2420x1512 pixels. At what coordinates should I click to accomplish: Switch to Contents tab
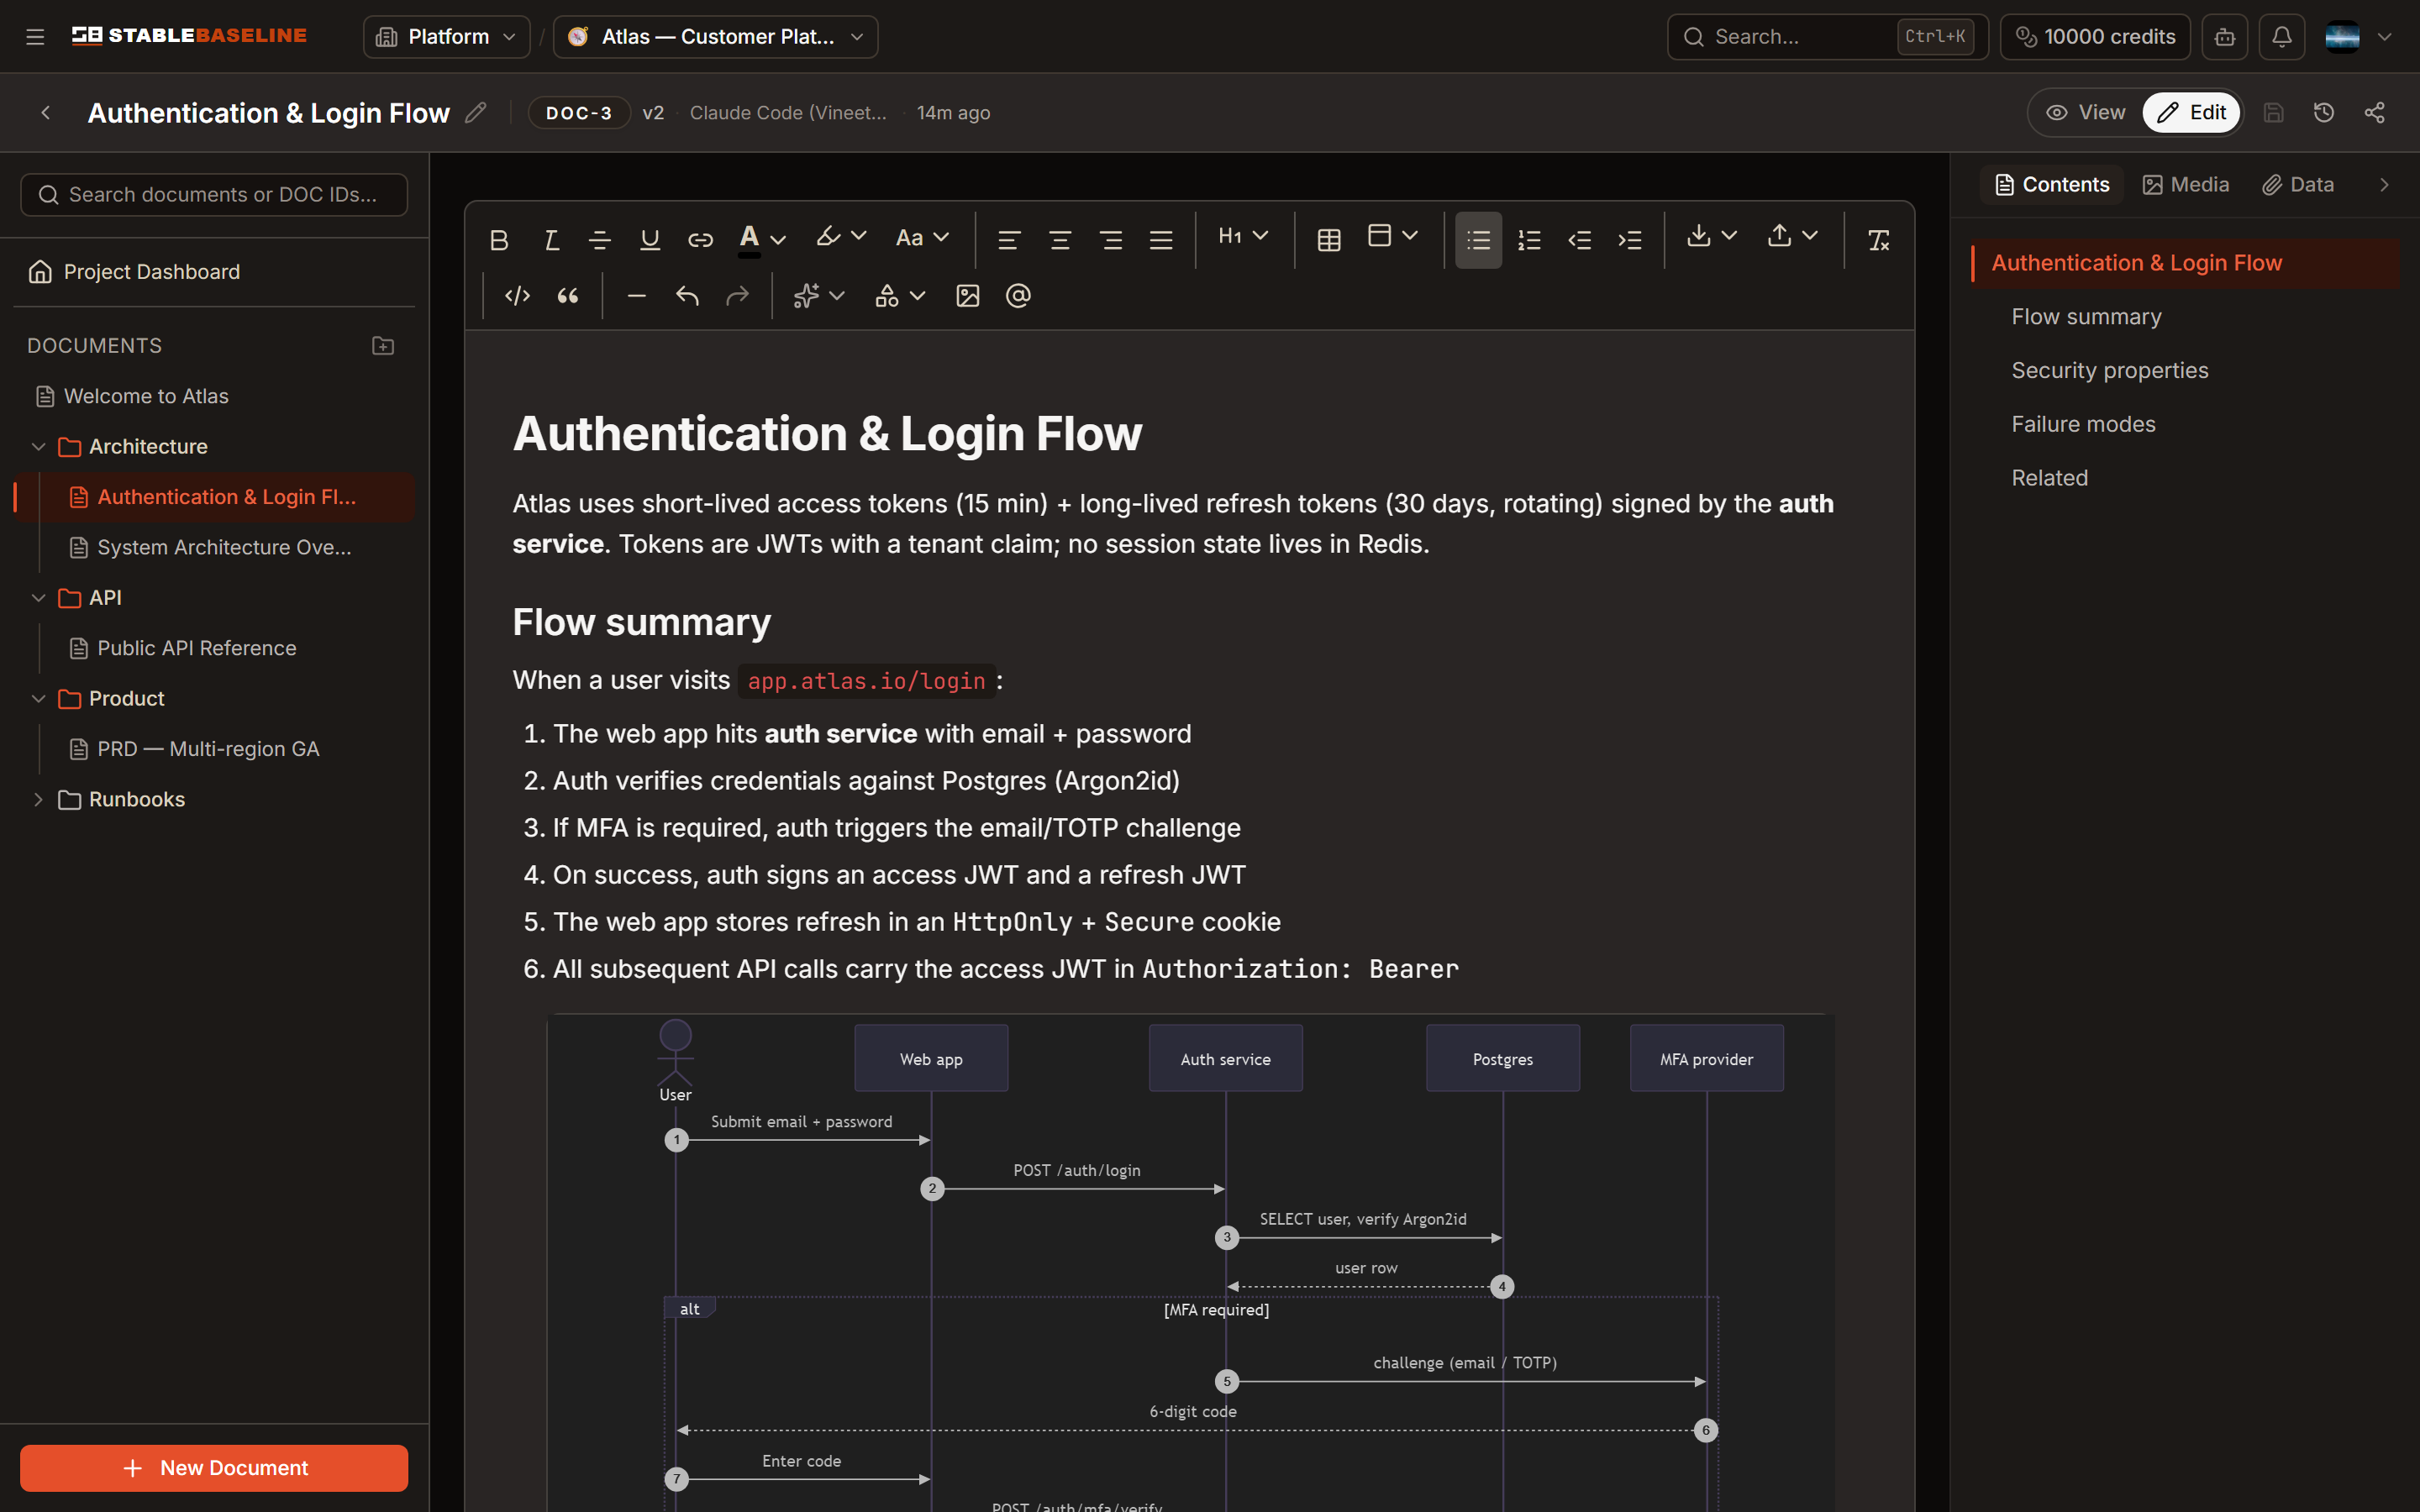click(2052, 185)
